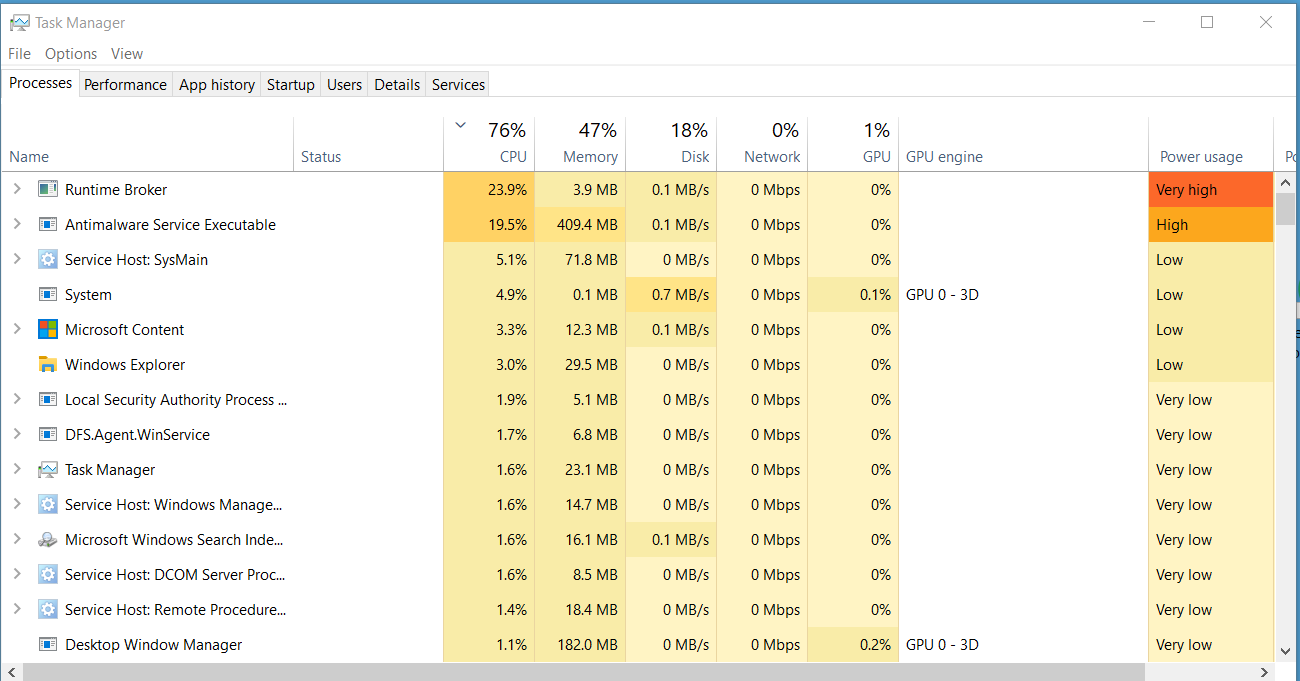The image size is (1300, 681).
Task: Click the Service Host: SysMain gear icon
Action: point(48,259)
